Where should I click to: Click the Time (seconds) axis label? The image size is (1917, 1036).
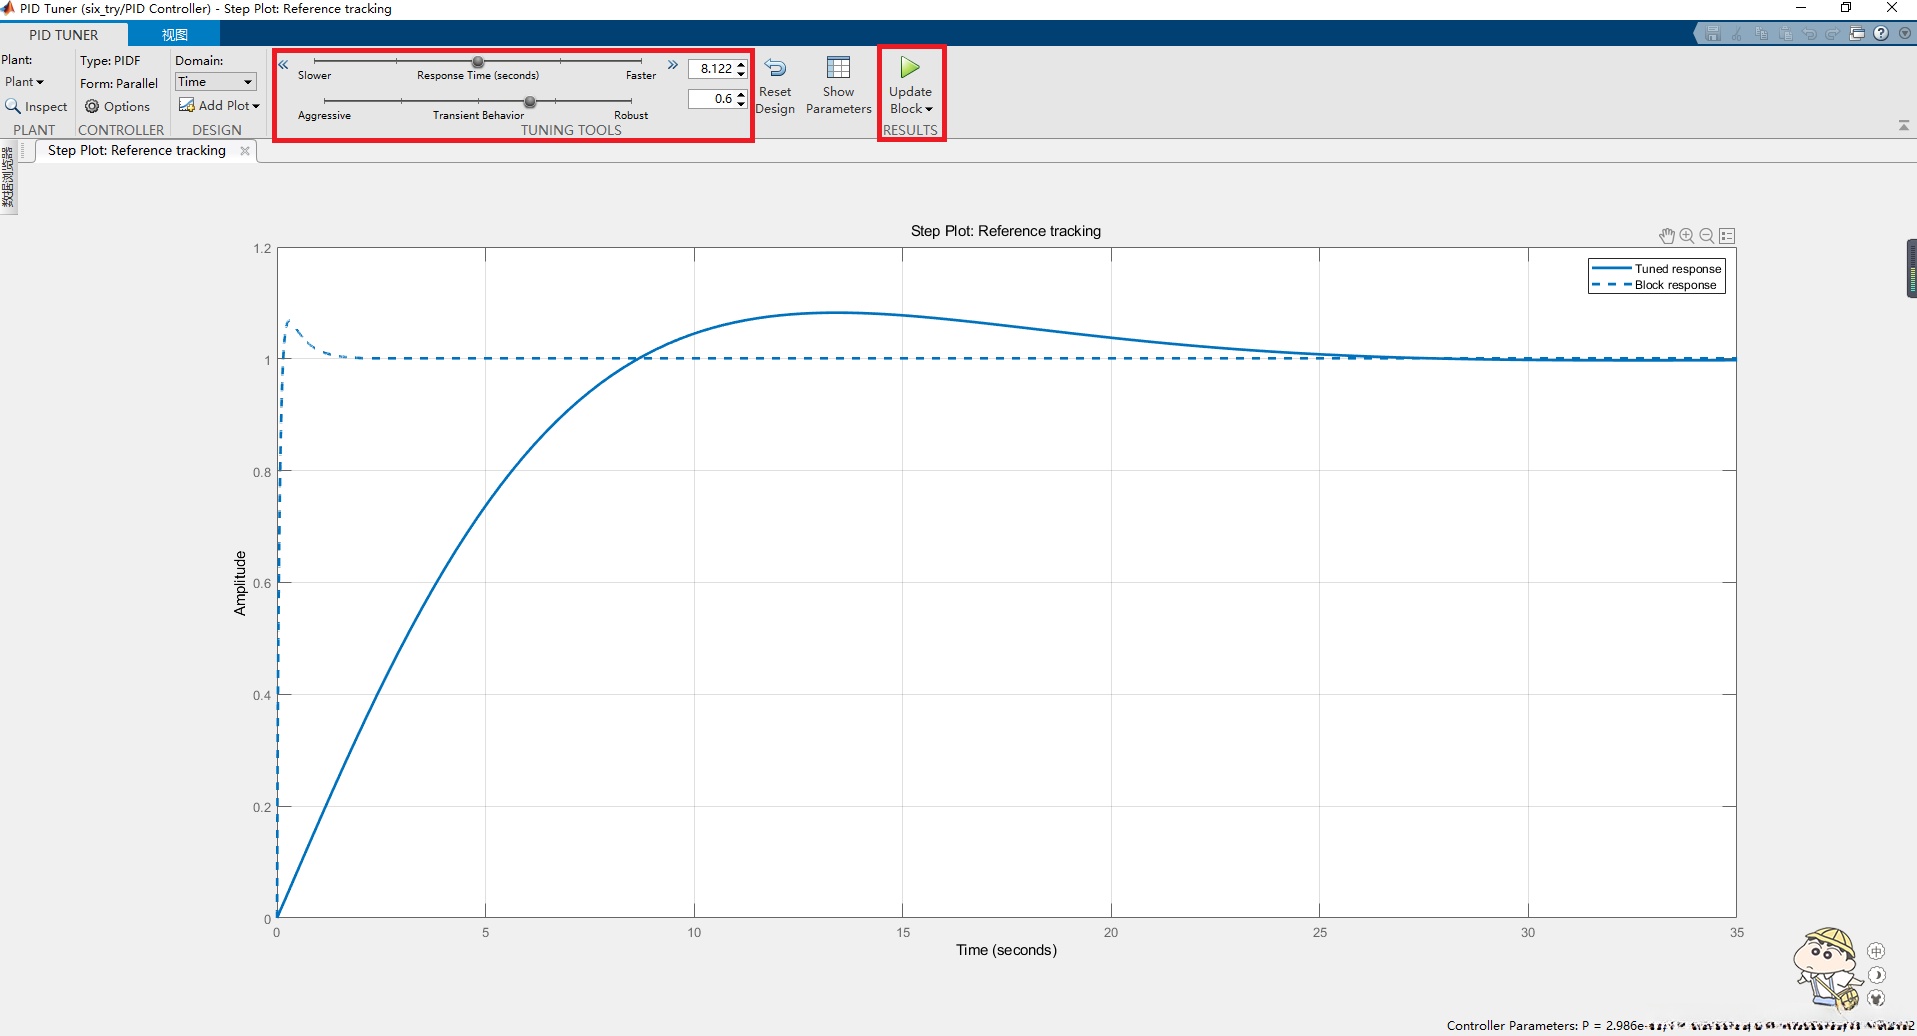(1006, 950)
